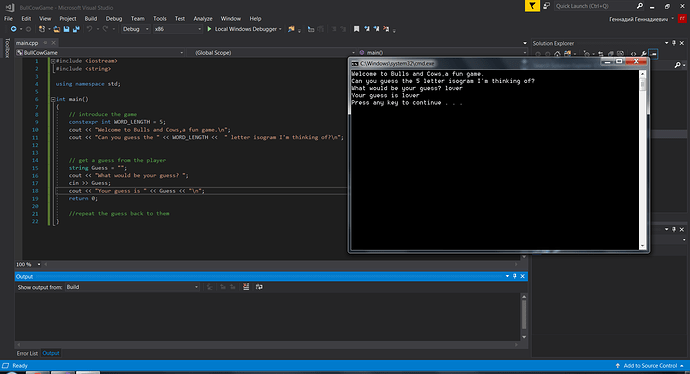Open the Team menu
This screenshot has height=374, width=690.
(137, 18)
